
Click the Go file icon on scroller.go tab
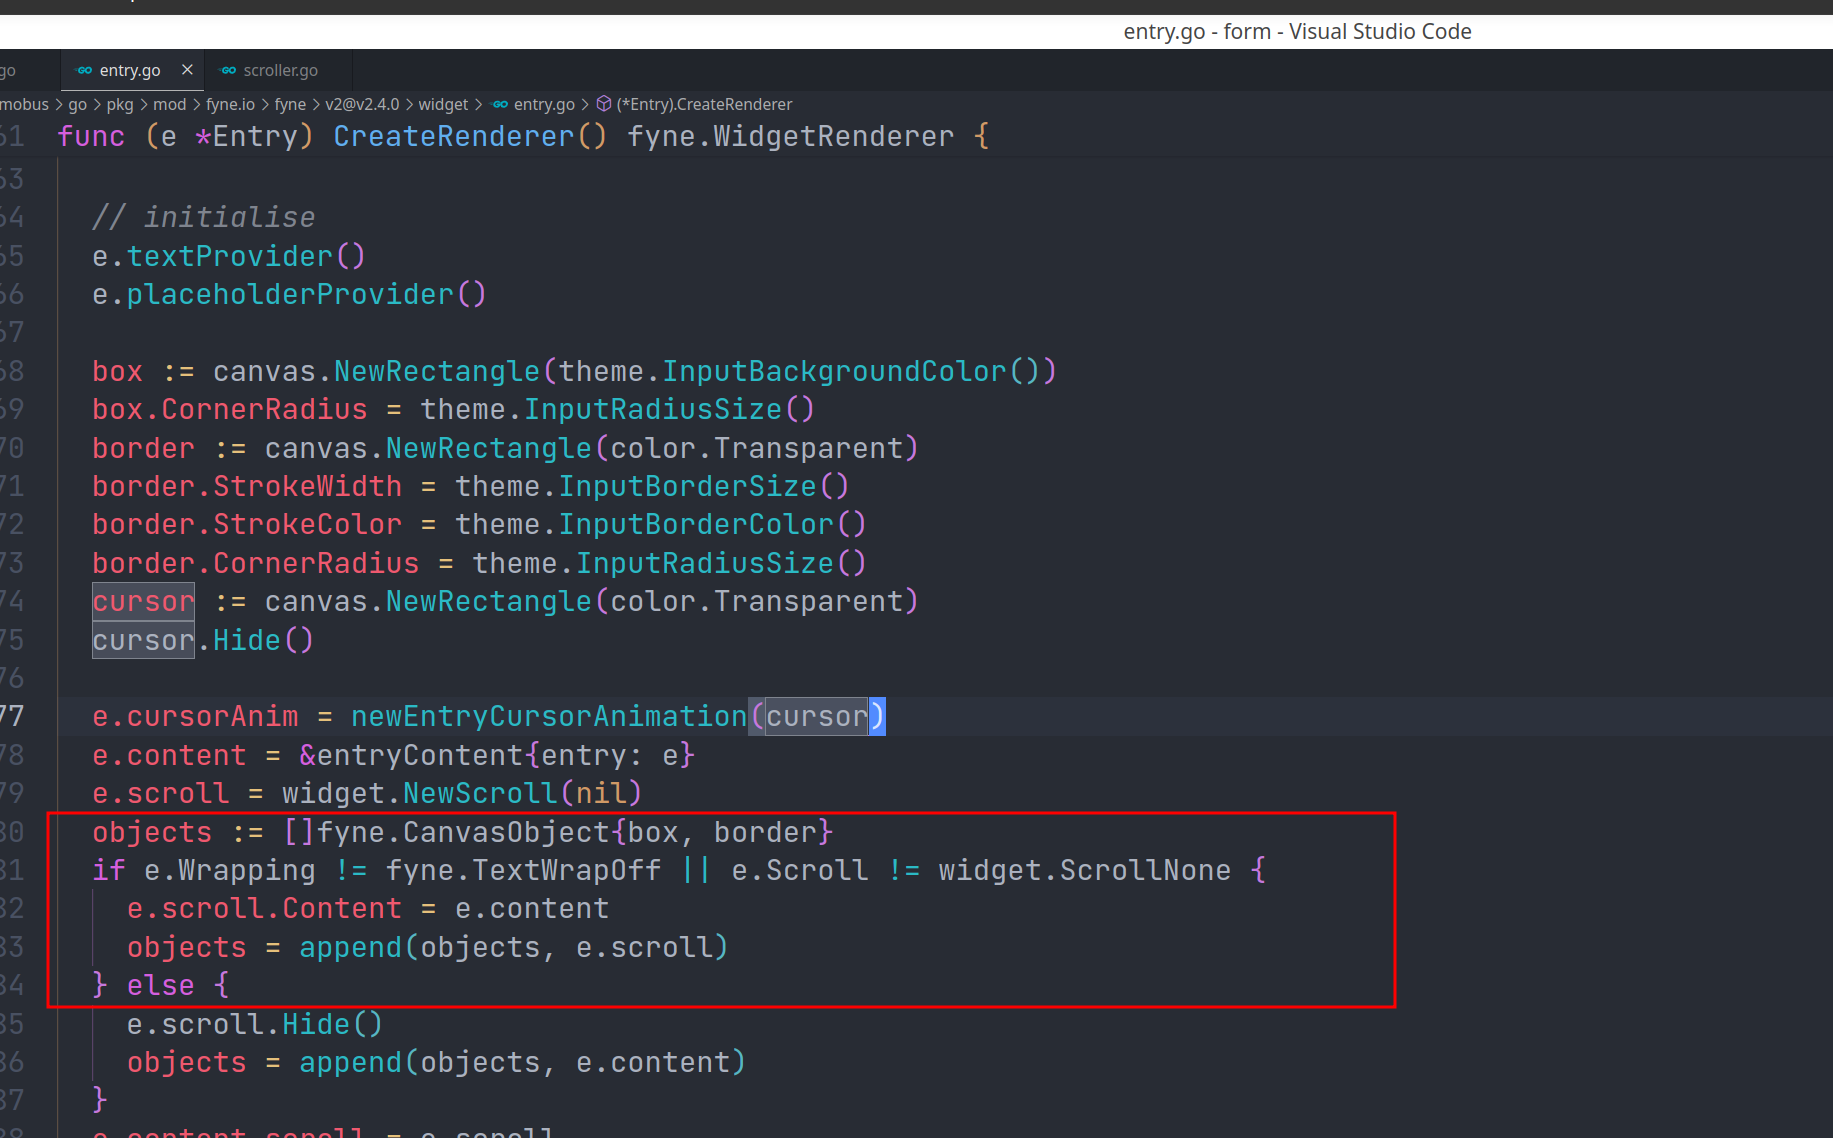click(x=228, y=70)
